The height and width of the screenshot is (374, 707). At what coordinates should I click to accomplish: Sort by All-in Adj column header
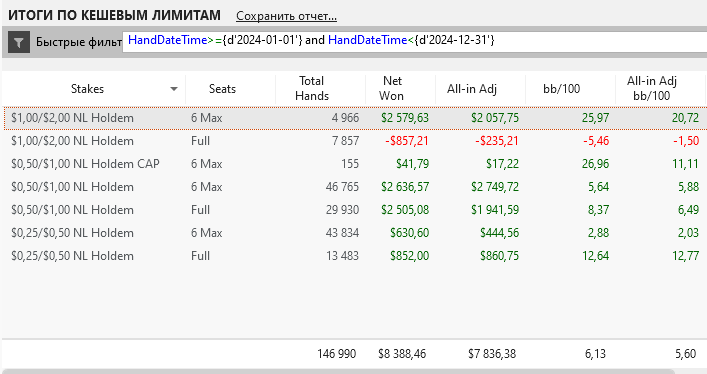(472, 89)
